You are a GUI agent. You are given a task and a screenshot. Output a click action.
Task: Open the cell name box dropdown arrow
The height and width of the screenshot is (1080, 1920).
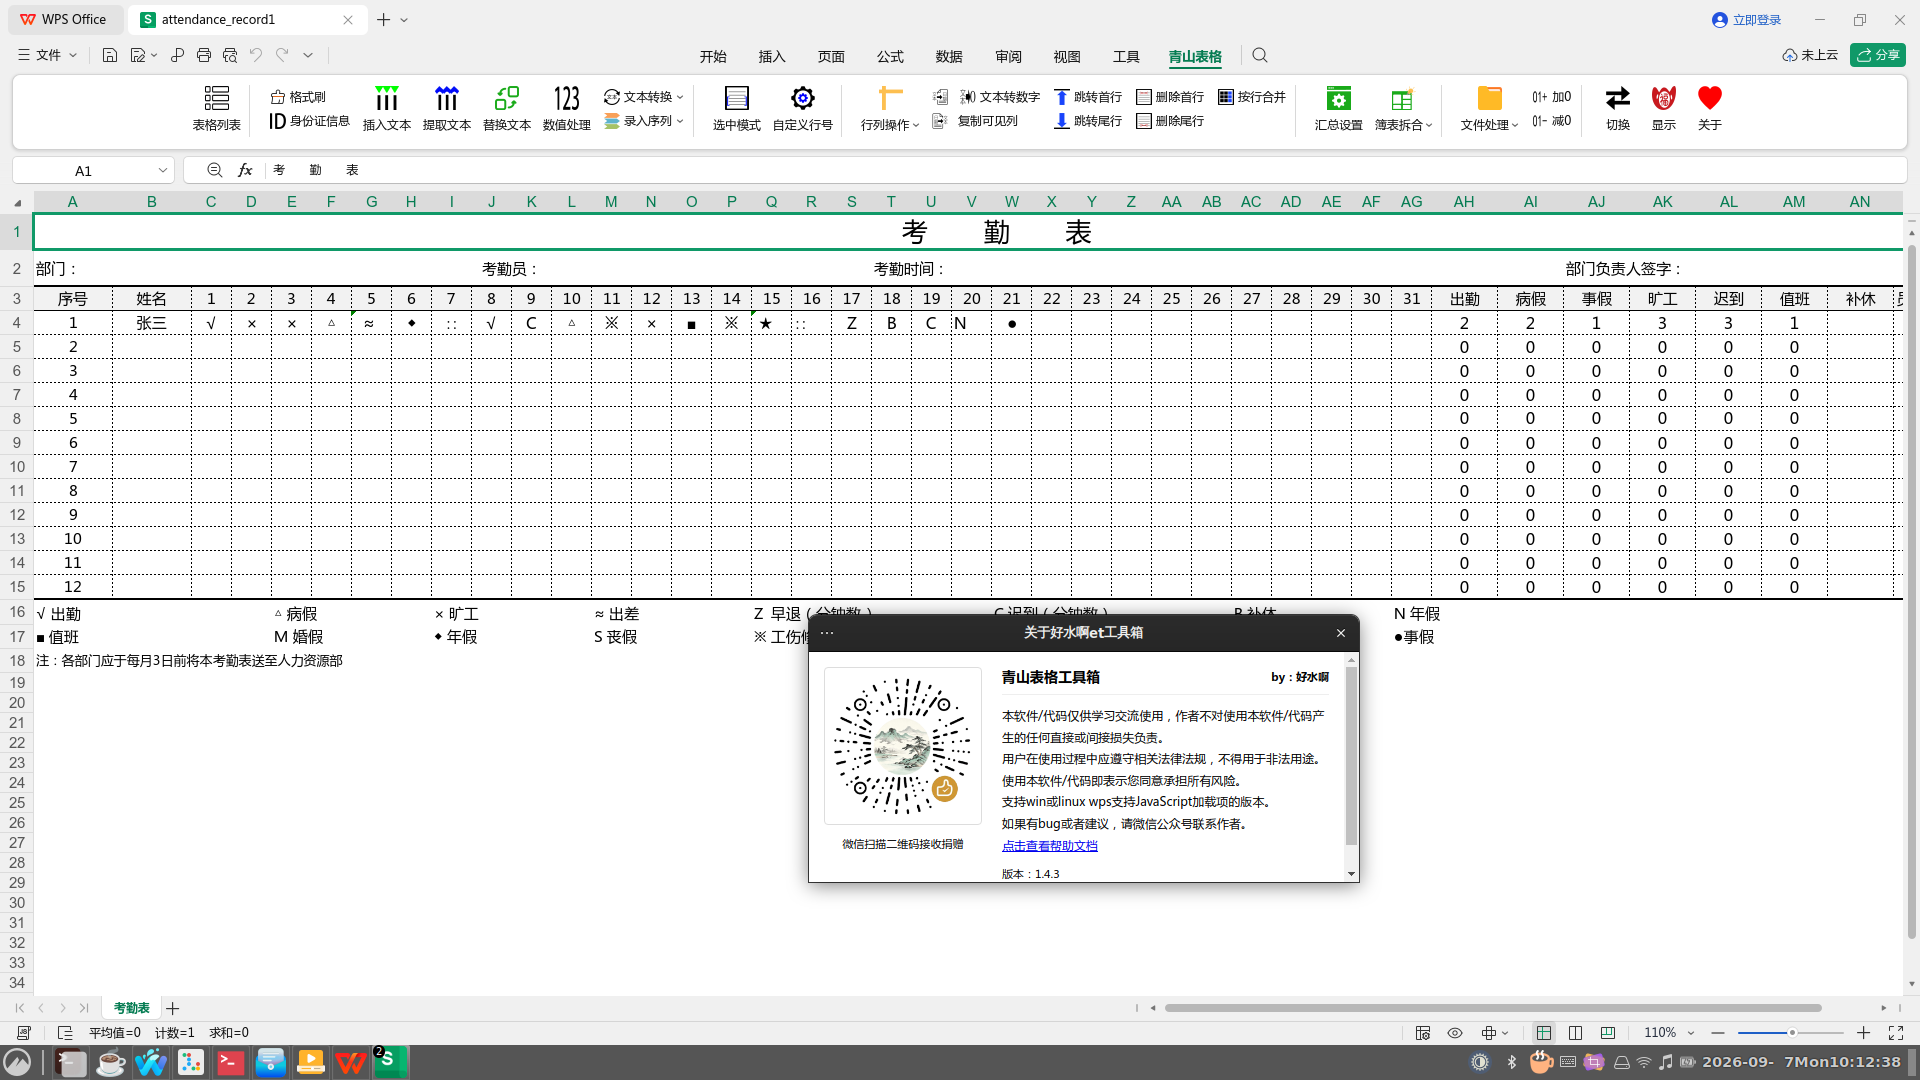click(163, 171)
